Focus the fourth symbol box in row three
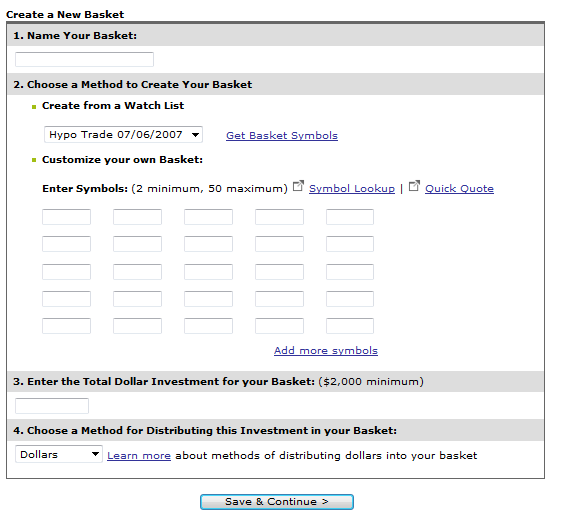563x523 pixels. 279,272
